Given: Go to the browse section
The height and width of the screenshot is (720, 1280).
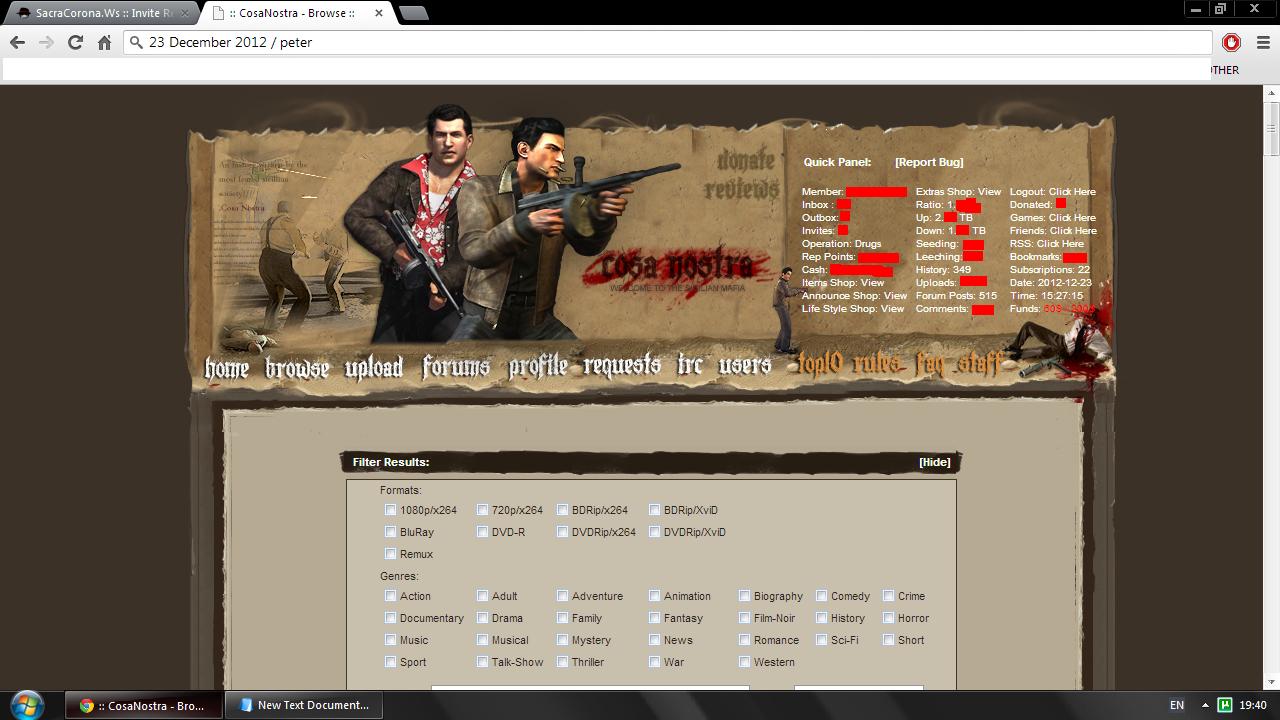Looking at the screenshot, I should [297, 368].
